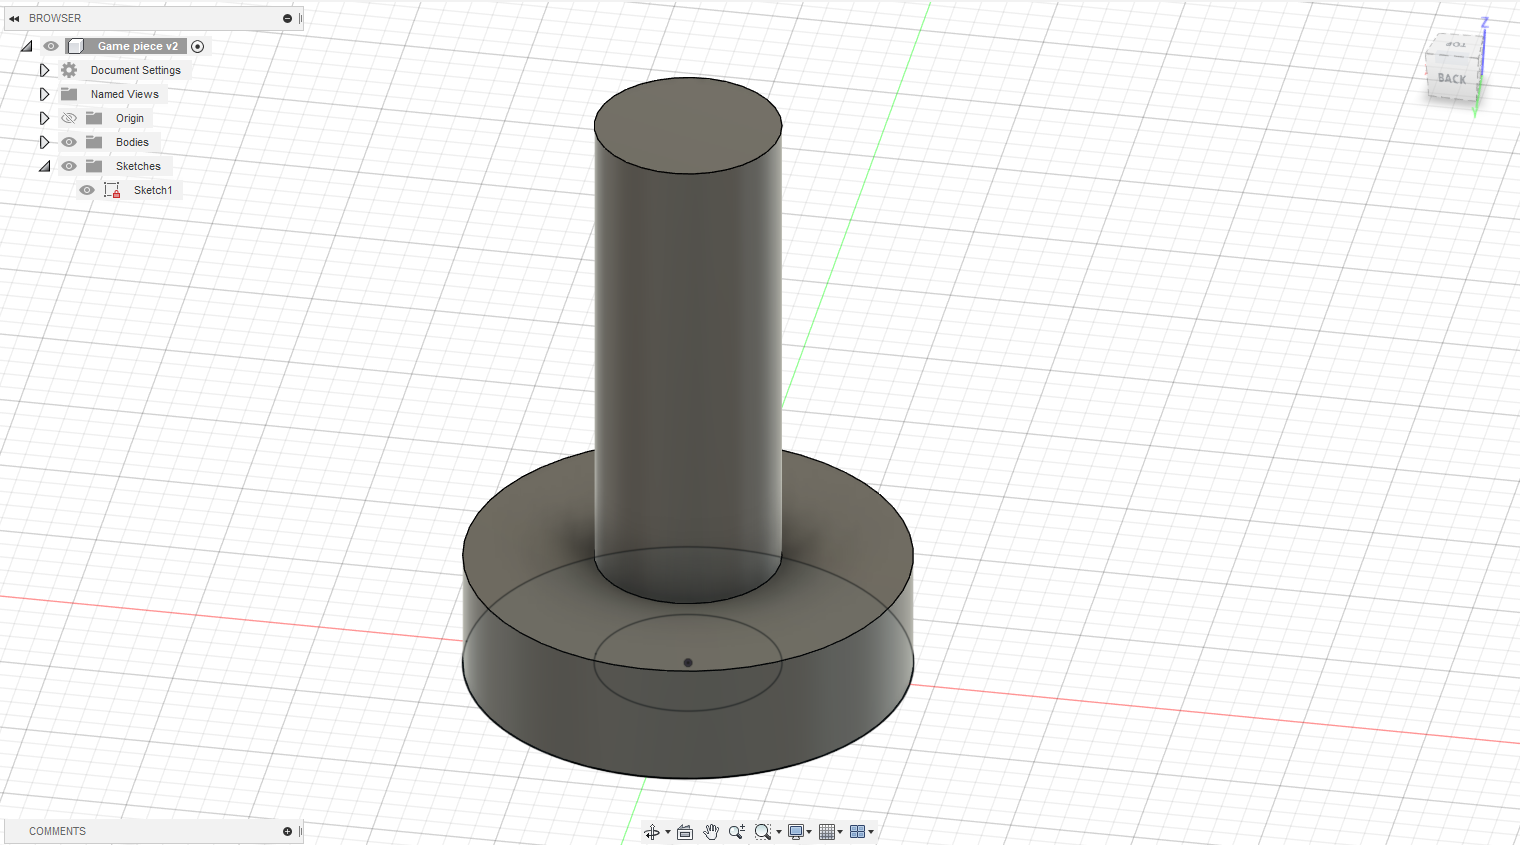This screenshot has width=1520, height=845.
Task: Open the Zoom options dropdown arrow
Action: pyautogui.click(x=779, y=832)
